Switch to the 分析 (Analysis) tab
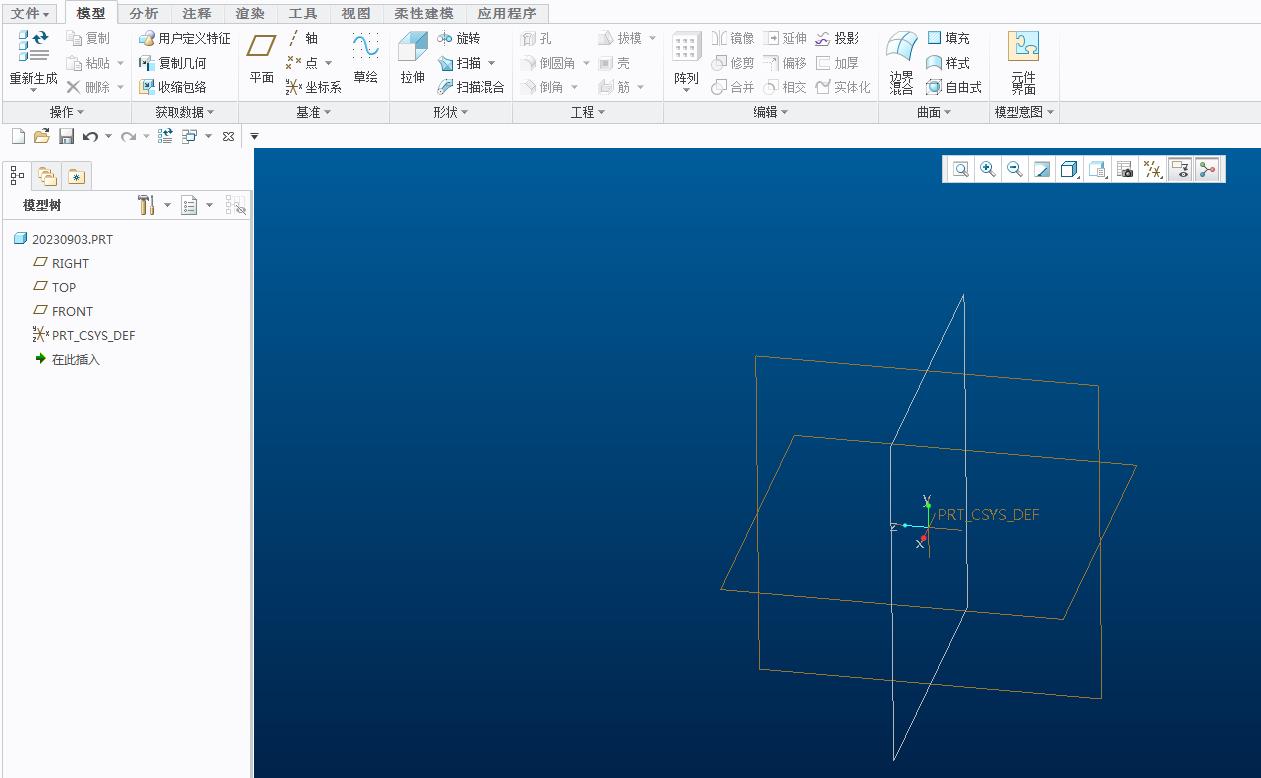This screenshot has height=778, width=1261. (144, 13)
